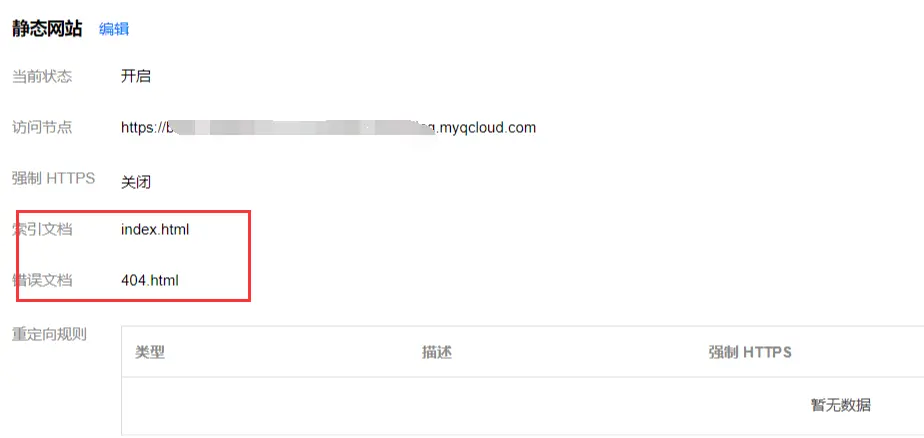Click the empty redirect rules table row
The image size is (924, 438).
523,406
